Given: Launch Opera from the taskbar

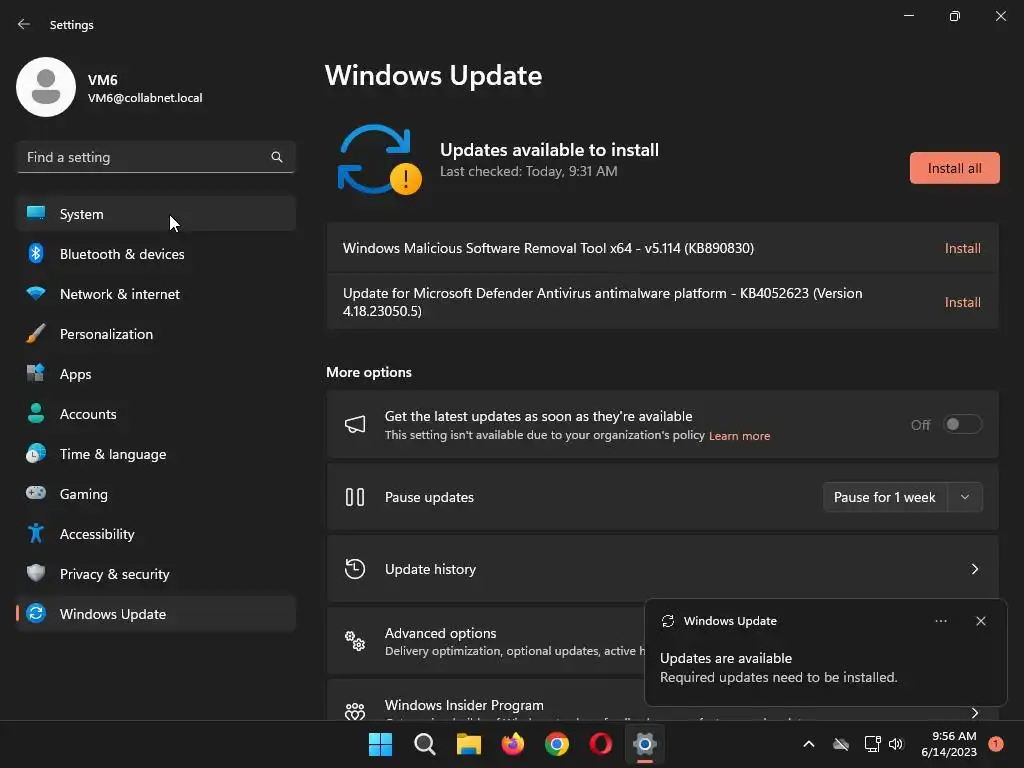Looking at the screenshot, I should (600, 744).
